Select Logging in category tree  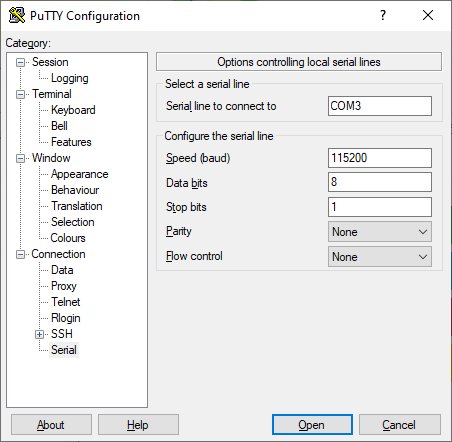pos(70,78)
